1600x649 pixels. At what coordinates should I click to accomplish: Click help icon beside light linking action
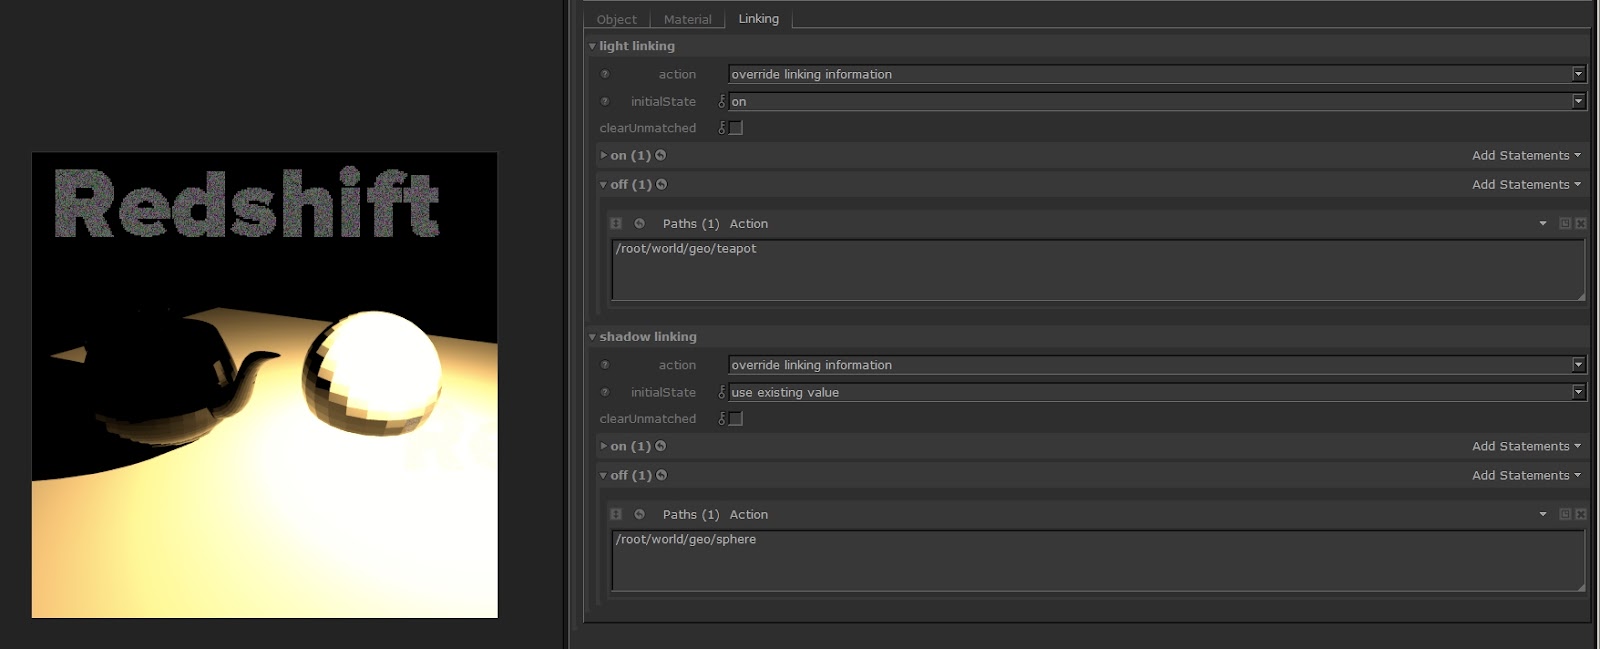click(605, 74)
